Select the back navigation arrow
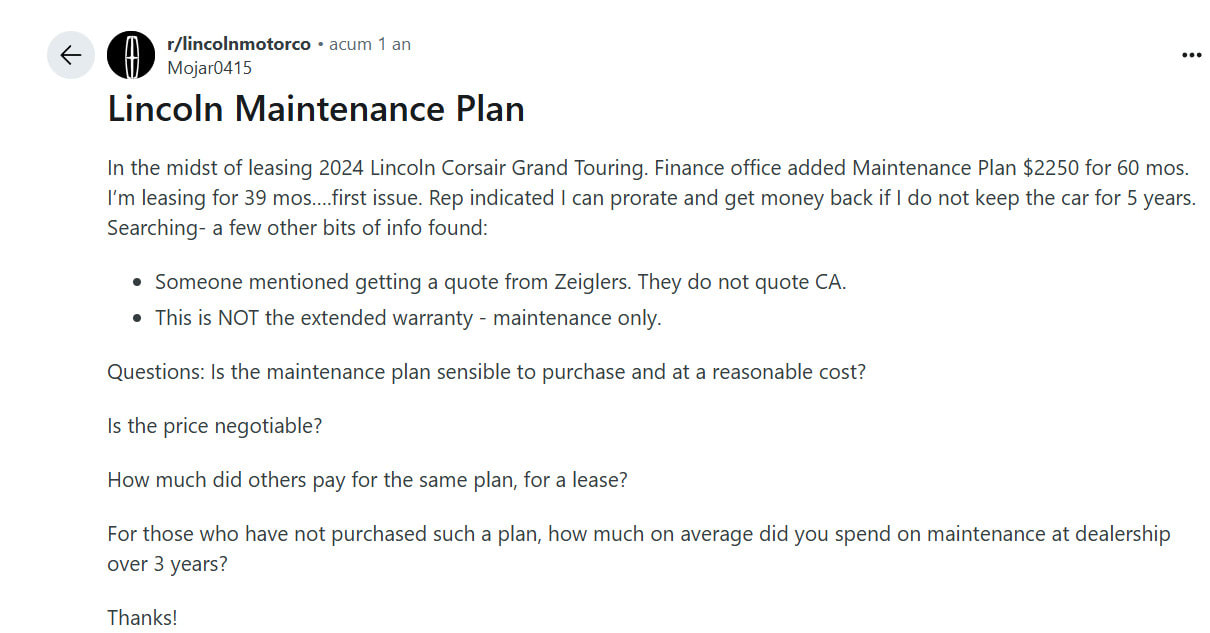This screenshot has width=1210, height=633. 70,55
